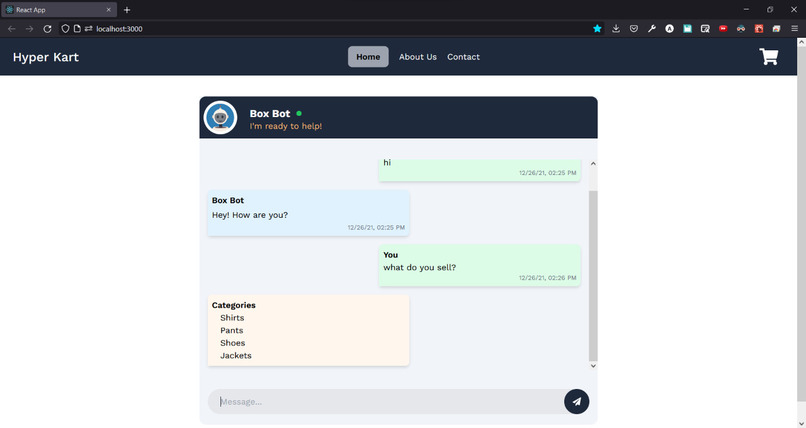Click the Save to Pocket icon

click(x=634, y=29)
